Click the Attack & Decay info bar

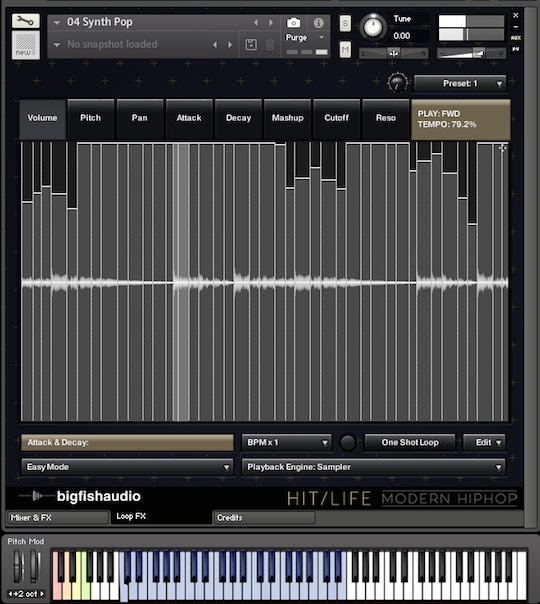point(127,443)
